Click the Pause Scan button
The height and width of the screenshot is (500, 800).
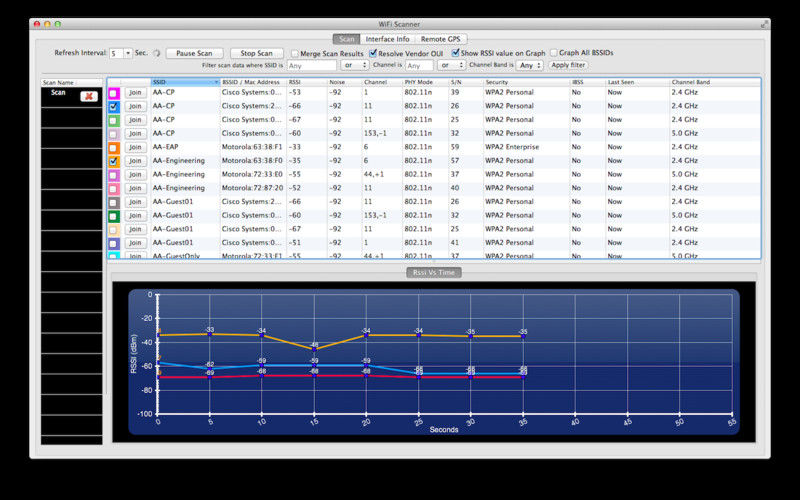tap(194, 53)
